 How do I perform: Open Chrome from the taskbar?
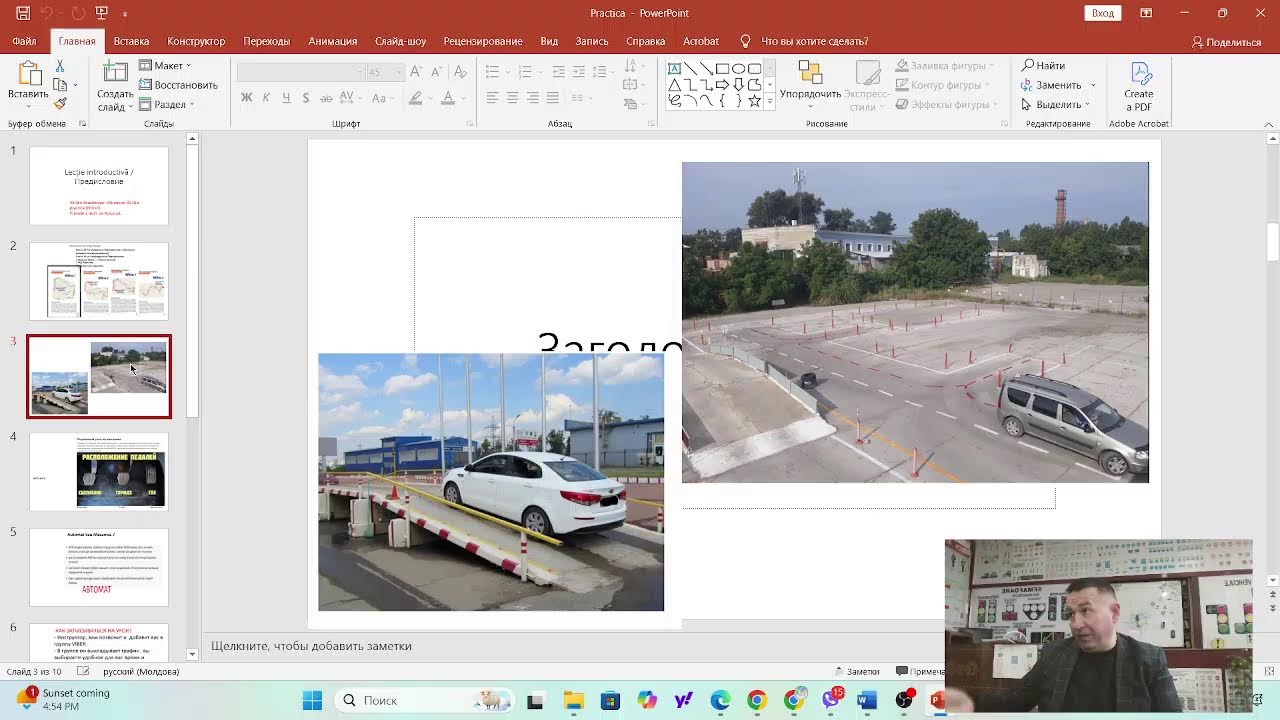[x=757, y=700]
